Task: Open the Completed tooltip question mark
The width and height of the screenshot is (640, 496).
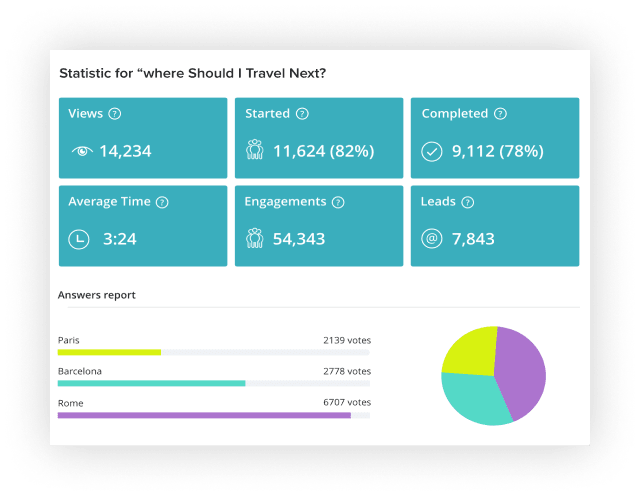Action: (501, 114)
